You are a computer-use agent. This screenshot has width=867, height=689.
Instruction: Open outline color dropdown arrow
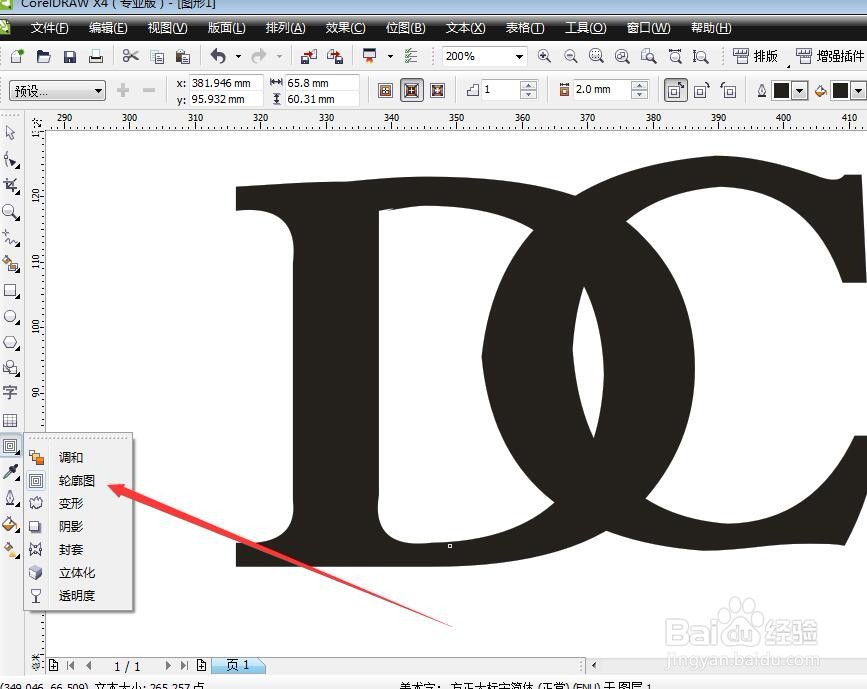800,91
